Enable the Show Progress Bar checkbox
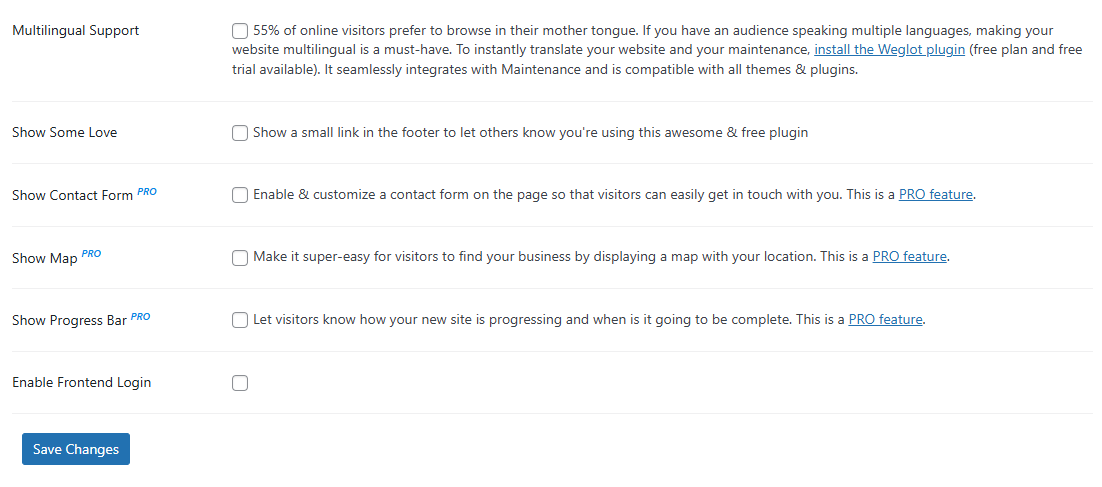The width and height of the screenshot is (1102, 487). point(240,320)
